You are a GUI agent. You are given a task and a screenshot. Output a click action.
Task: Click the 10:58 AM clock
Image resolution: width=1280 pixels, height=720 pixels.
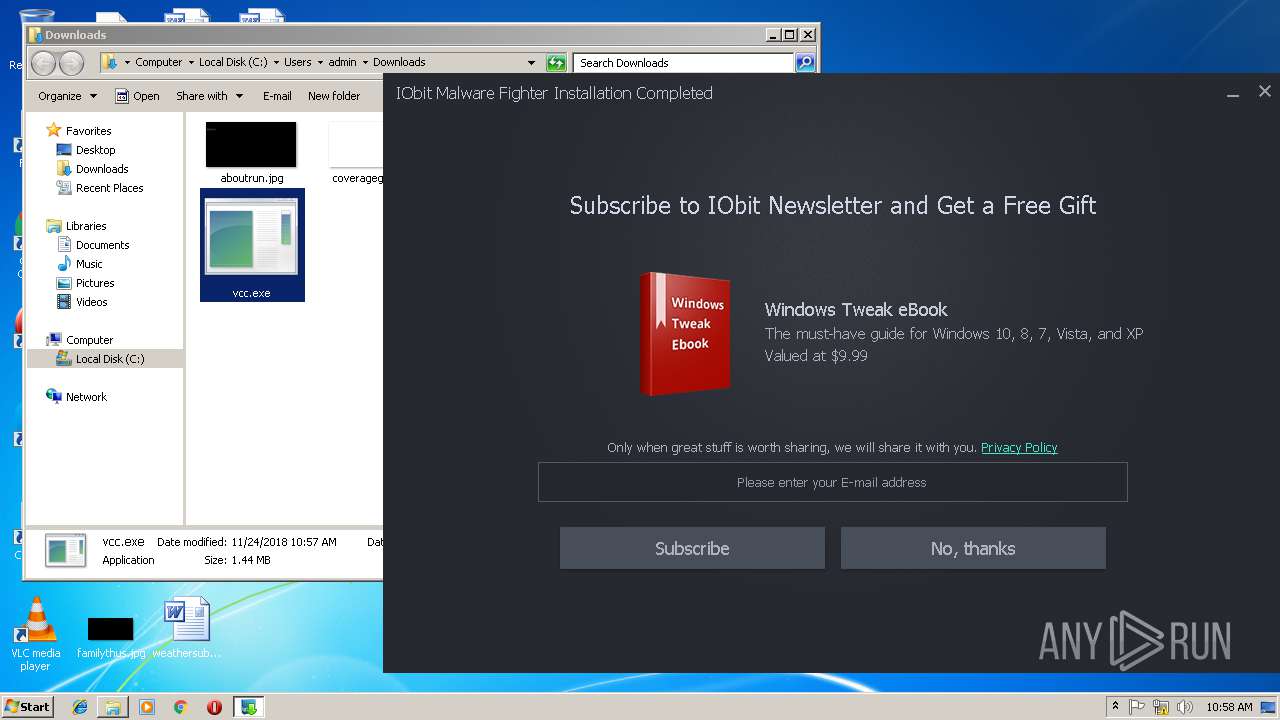point(1229,707)
